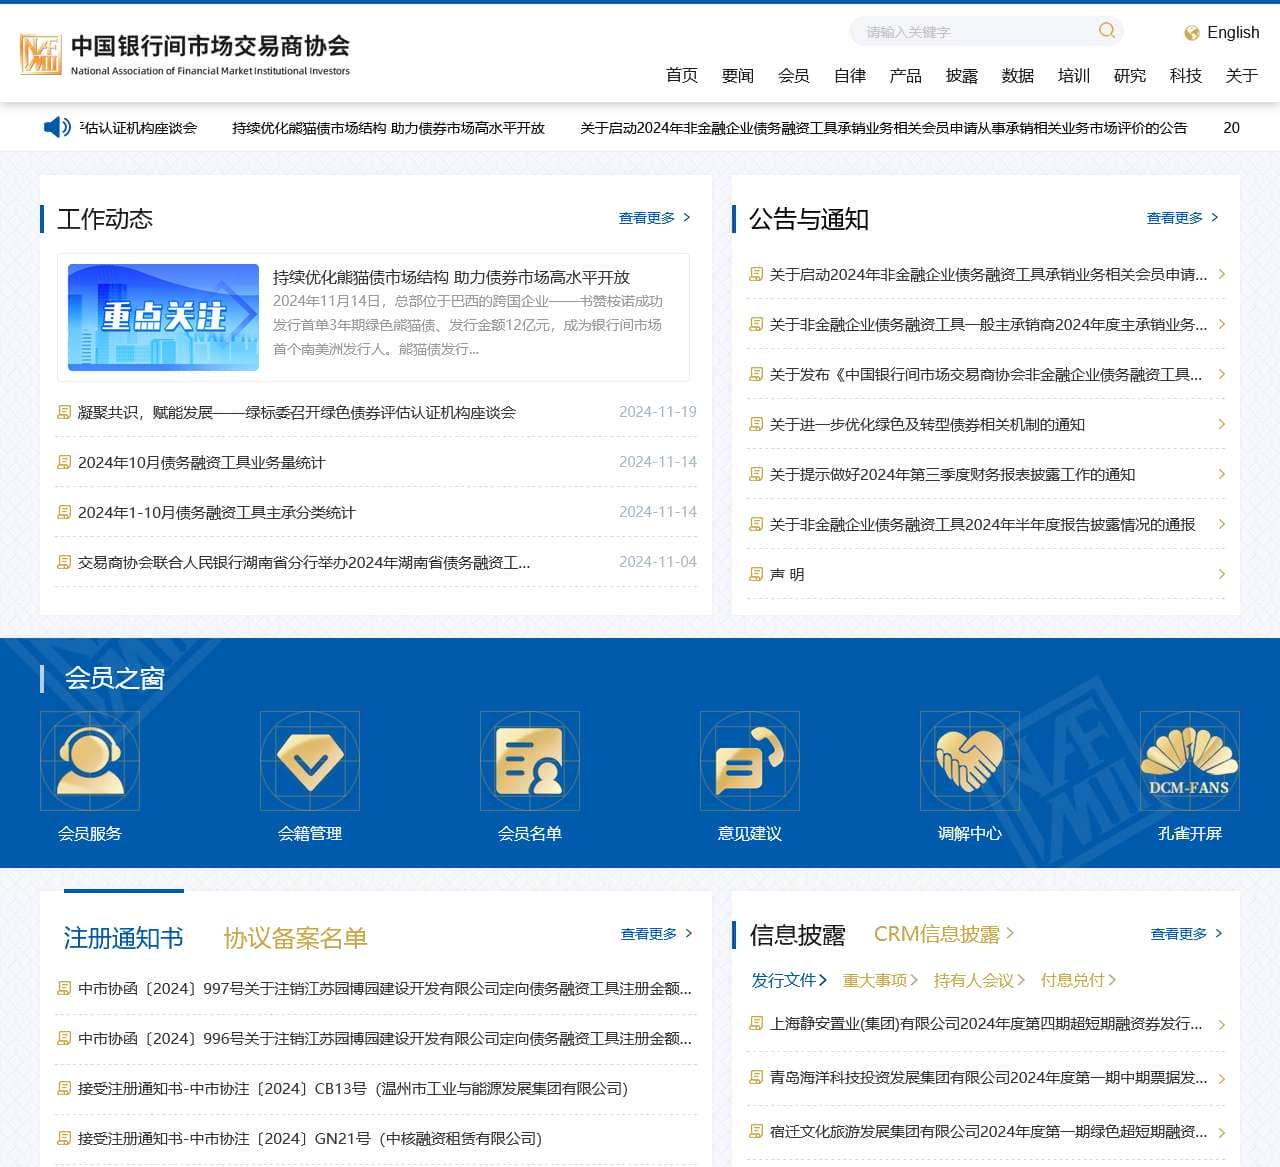Viewport: 1280px width, 1167px height.
Task: Open the 2024年10月债务融资工具业务量统计 article
Action: coord(201,463)
